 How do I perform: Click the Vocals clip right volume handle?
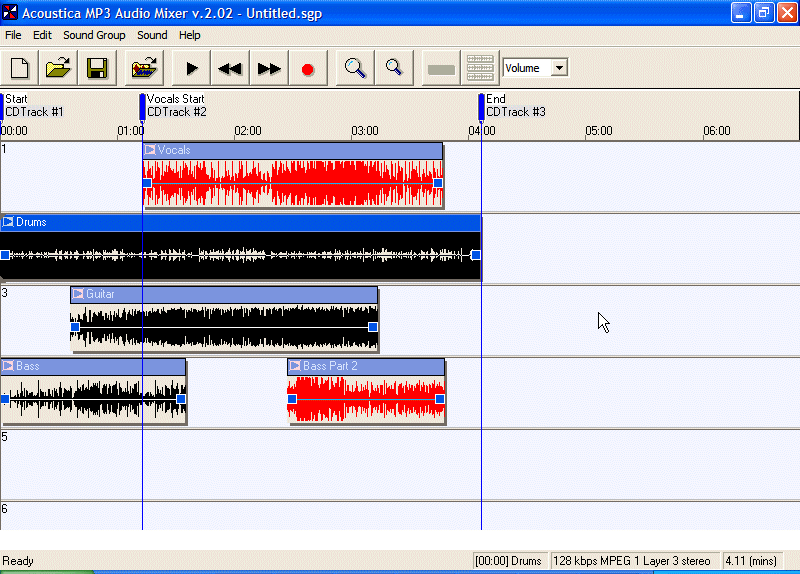pyautogui.click(x=438, y=183)
